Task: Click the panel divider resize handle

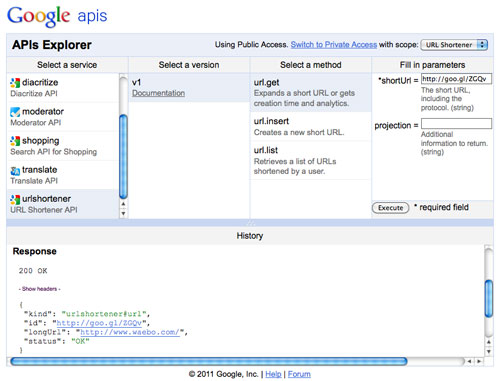Action: coord(250,223)
